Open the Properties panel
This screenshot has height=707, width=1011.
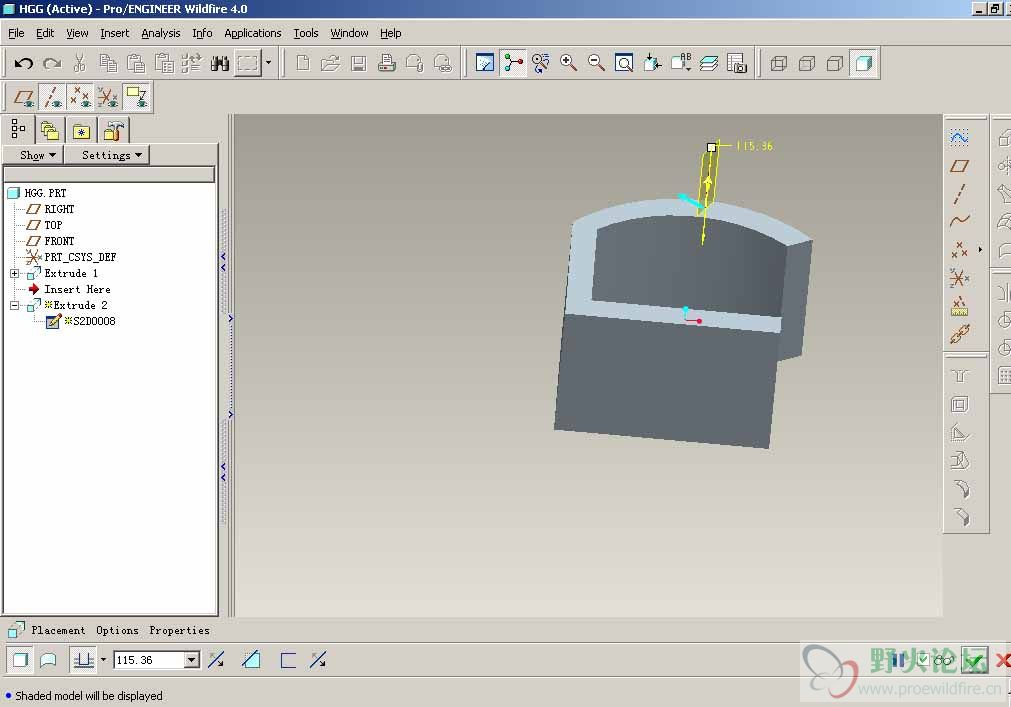[x=179, y=630]
